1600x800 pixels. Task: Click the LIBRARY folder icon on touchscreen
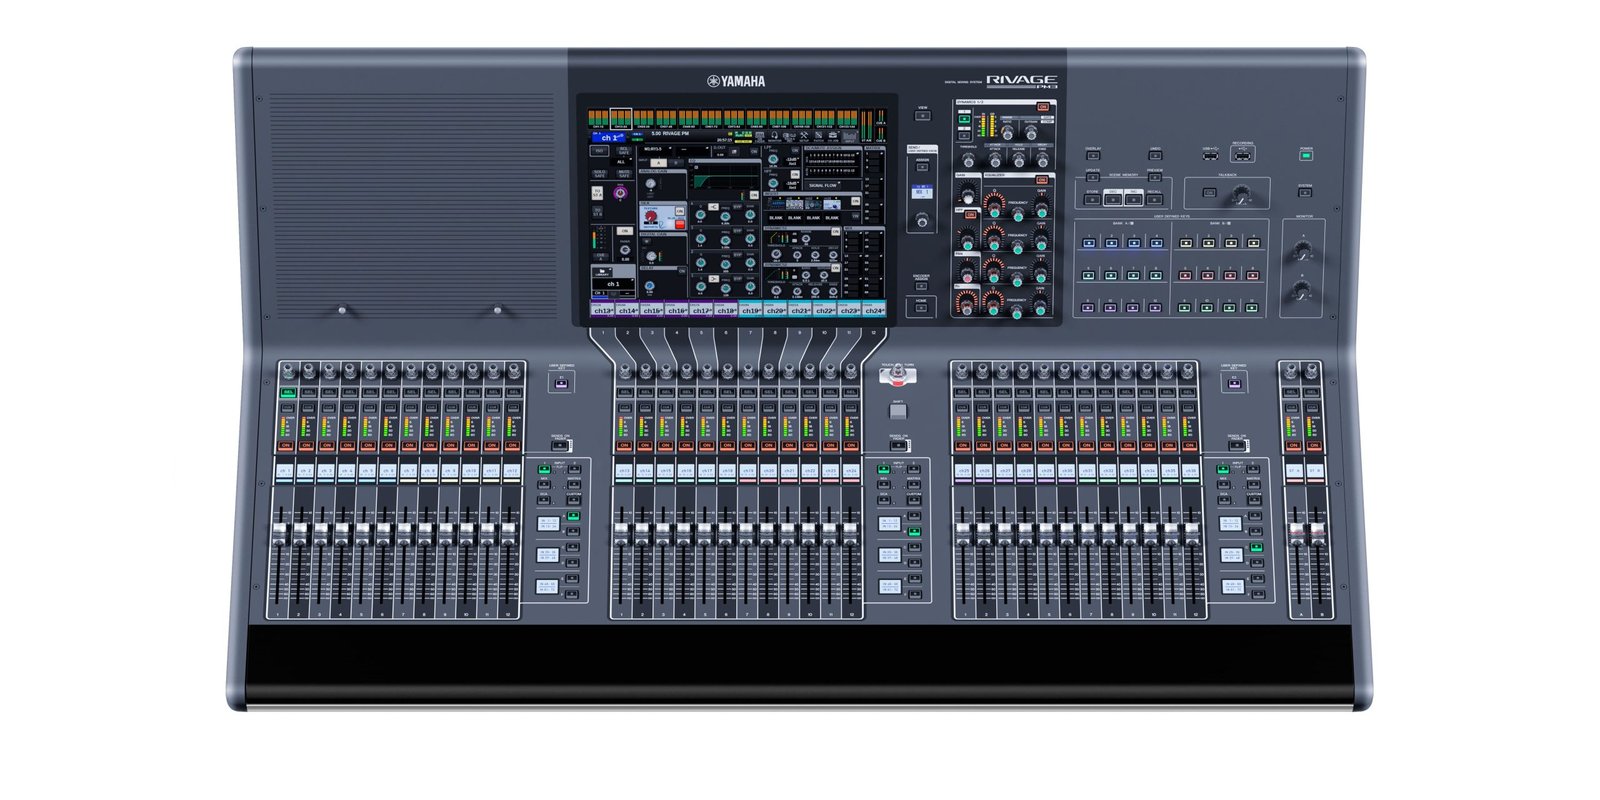coord(602,271)
